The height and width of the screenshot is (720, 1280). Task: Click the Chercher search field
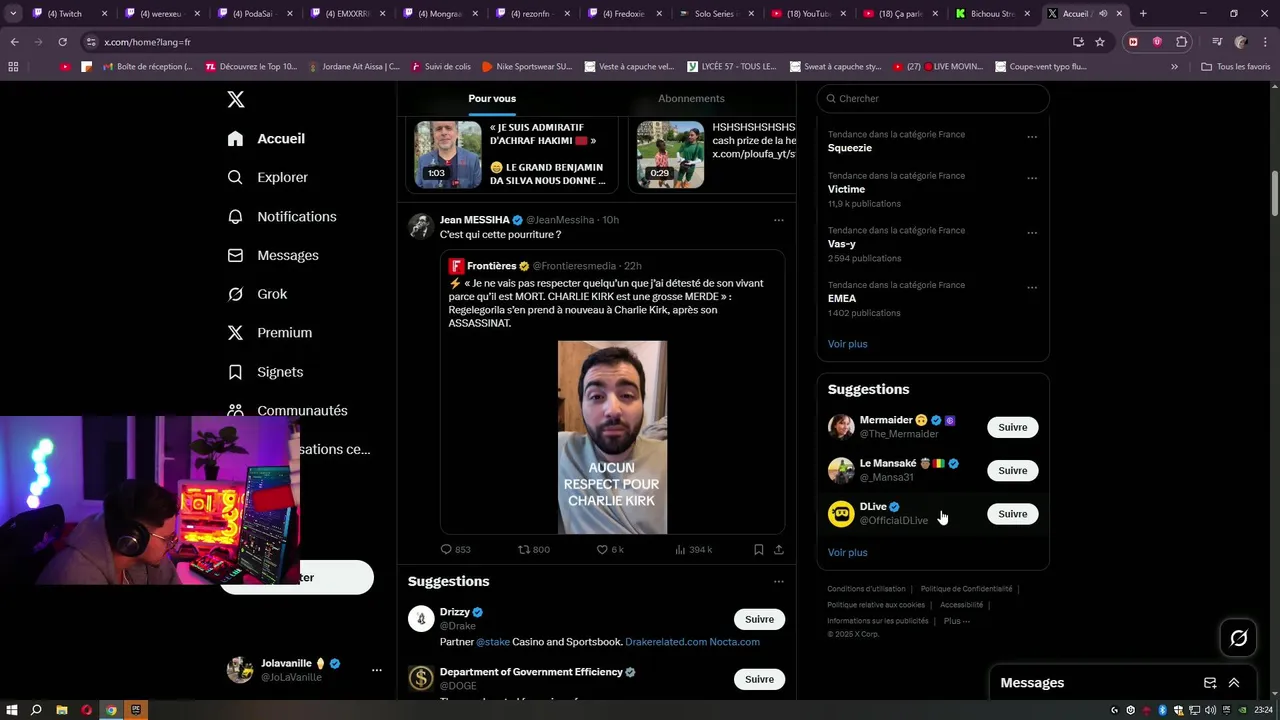click(x=933, y=98)
